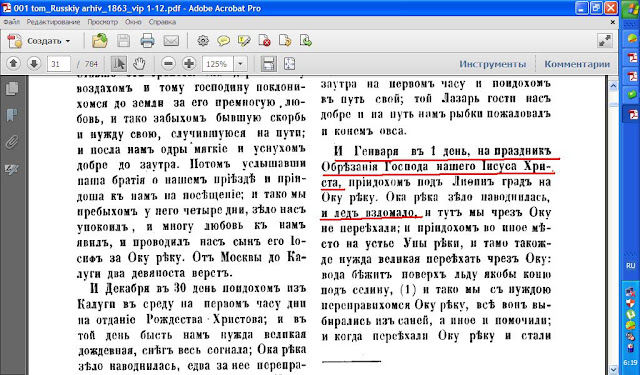Screen dimensions: 640x375
Task: Click the print document icon
Action: pos(147,41)
